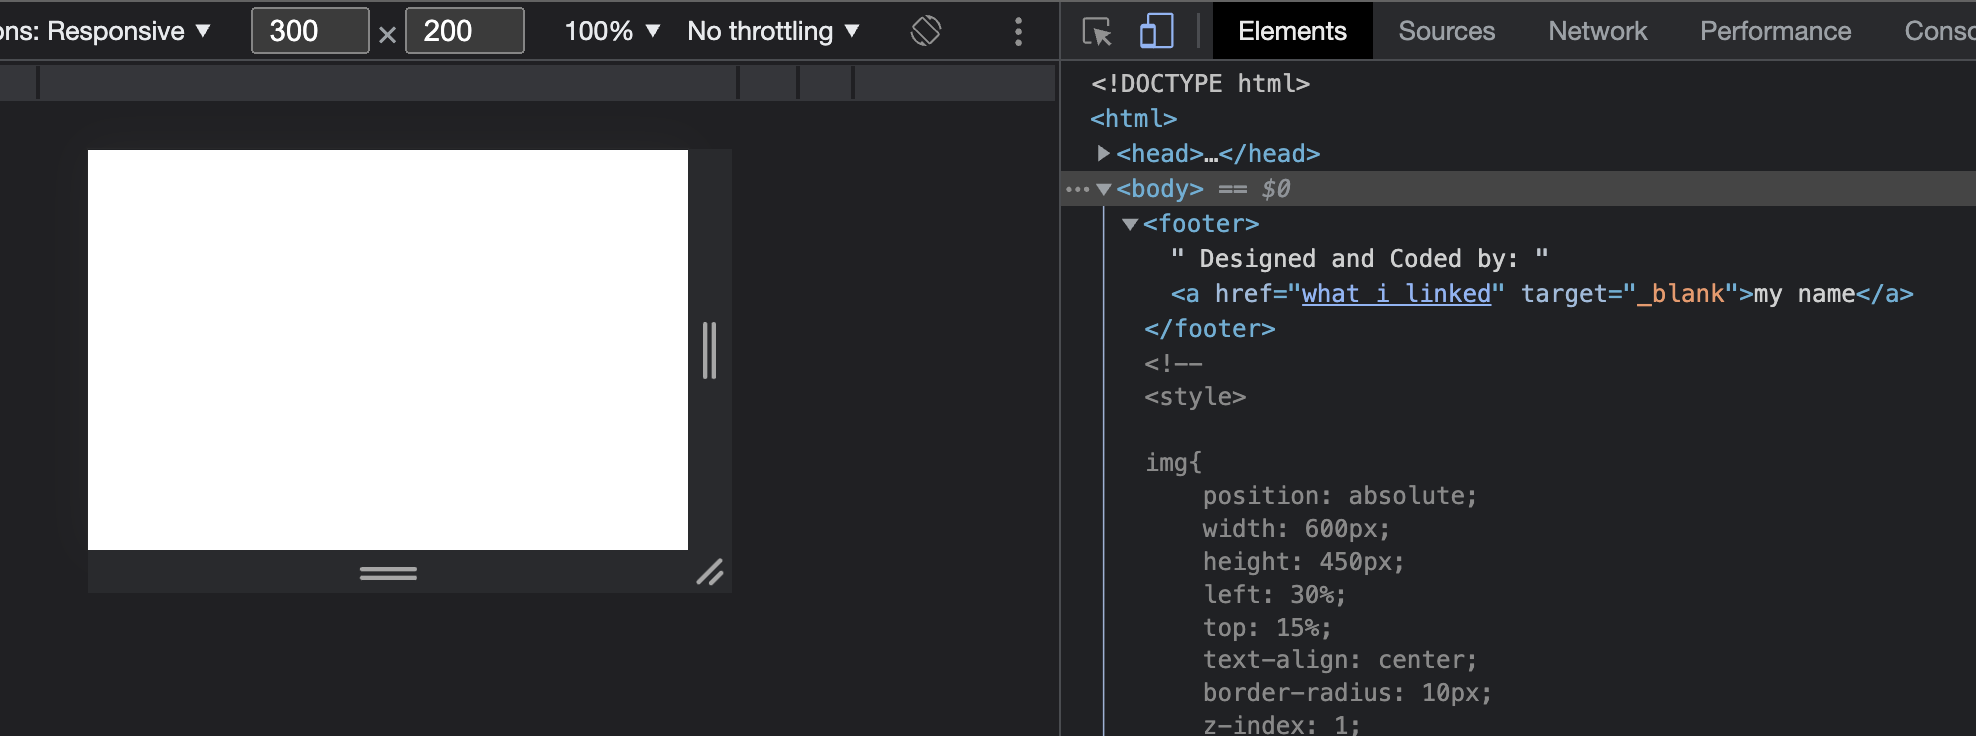Select the closing footer tag row
The image size is (1976, 736).
(1209, 329)
